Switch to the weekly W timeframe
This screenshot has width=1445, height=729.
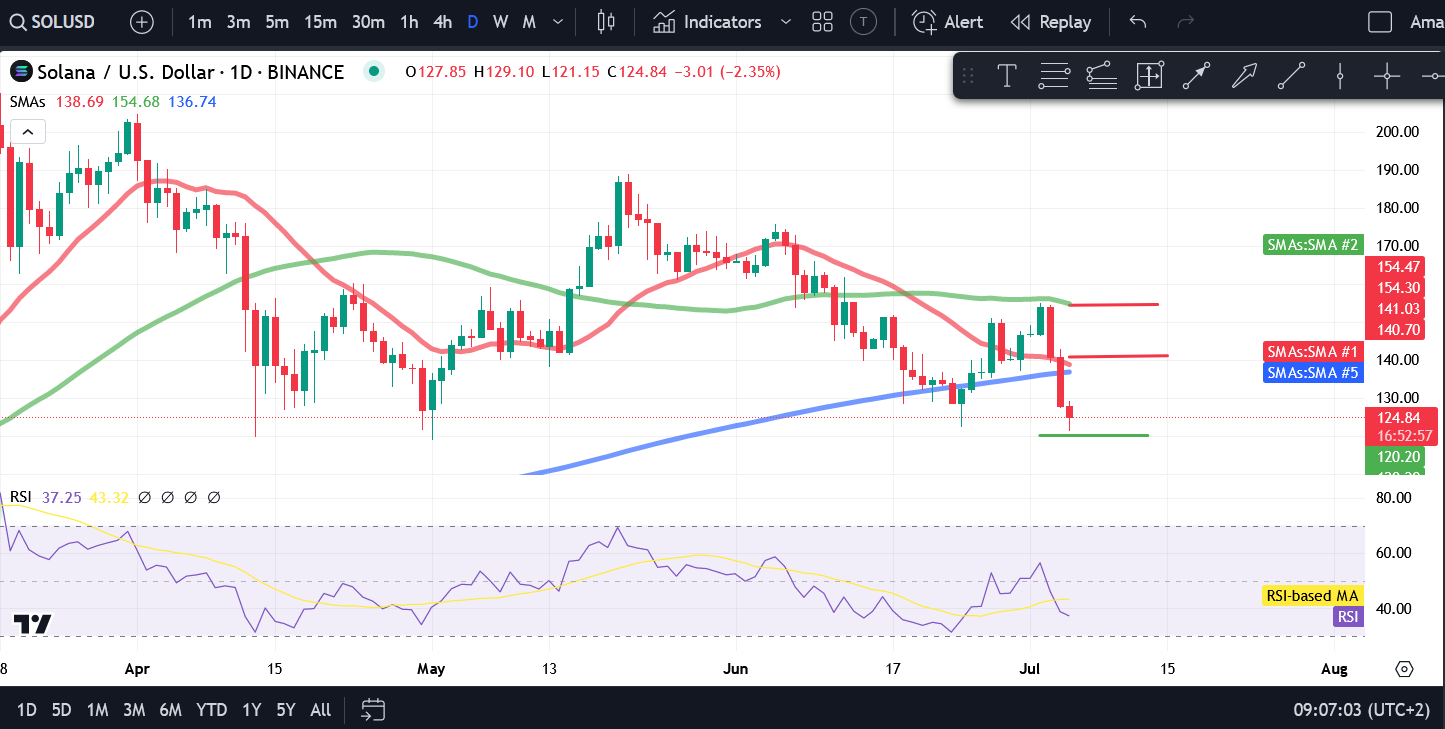click(500, 22)
